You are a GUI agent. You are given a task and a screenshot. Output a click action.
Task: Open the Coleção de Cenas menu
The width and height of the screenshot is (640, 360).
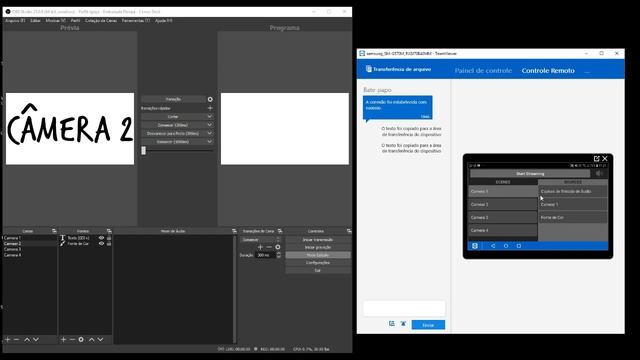coord(101,20)
